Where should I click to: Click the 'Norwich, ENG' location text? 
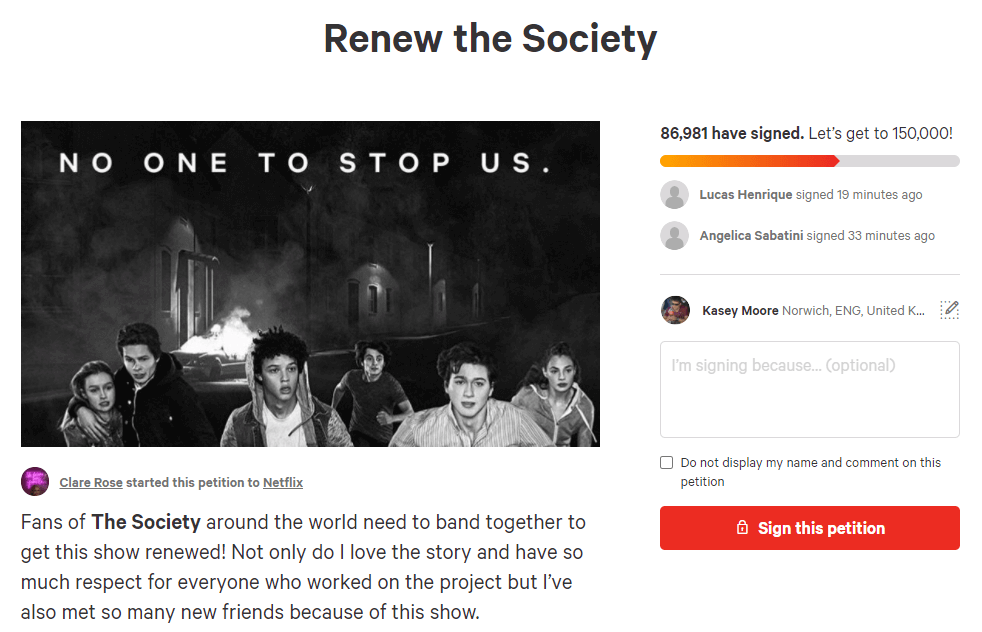853,311
